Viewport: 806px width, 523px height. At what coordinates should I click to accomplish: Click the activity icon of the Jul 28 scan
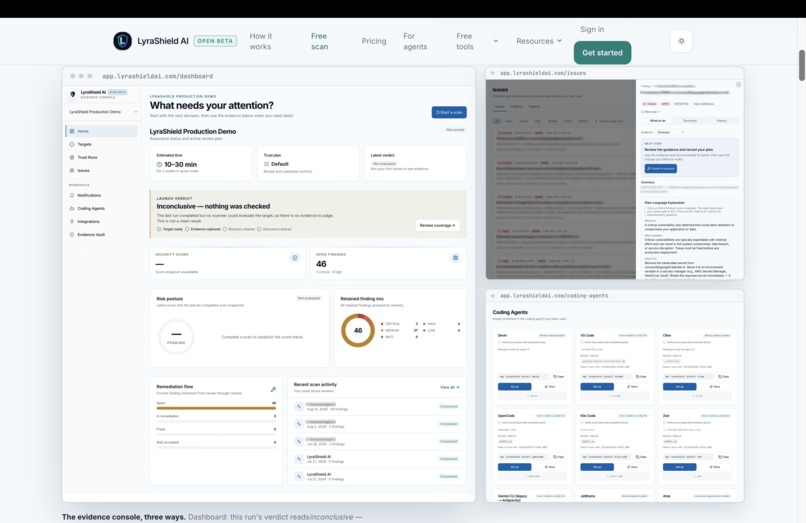299,441
